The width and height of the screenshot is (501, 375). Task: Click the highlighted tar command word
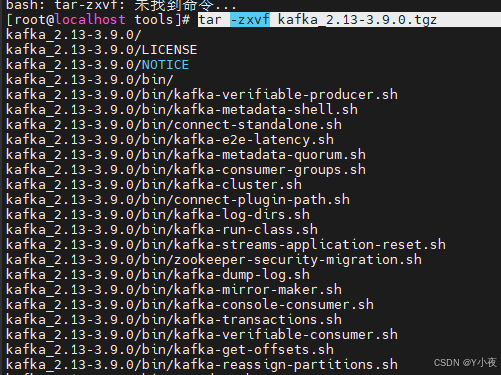(x=210, y=20)
